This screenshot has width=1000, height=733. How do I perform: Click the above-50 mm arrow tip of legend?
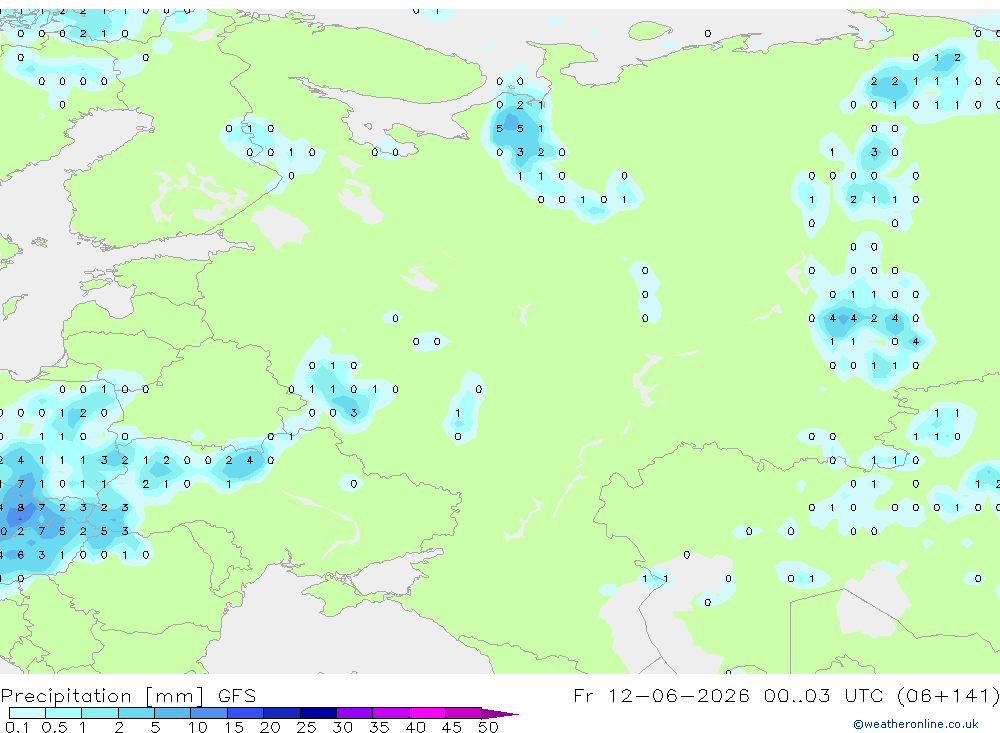click(499, 713)
